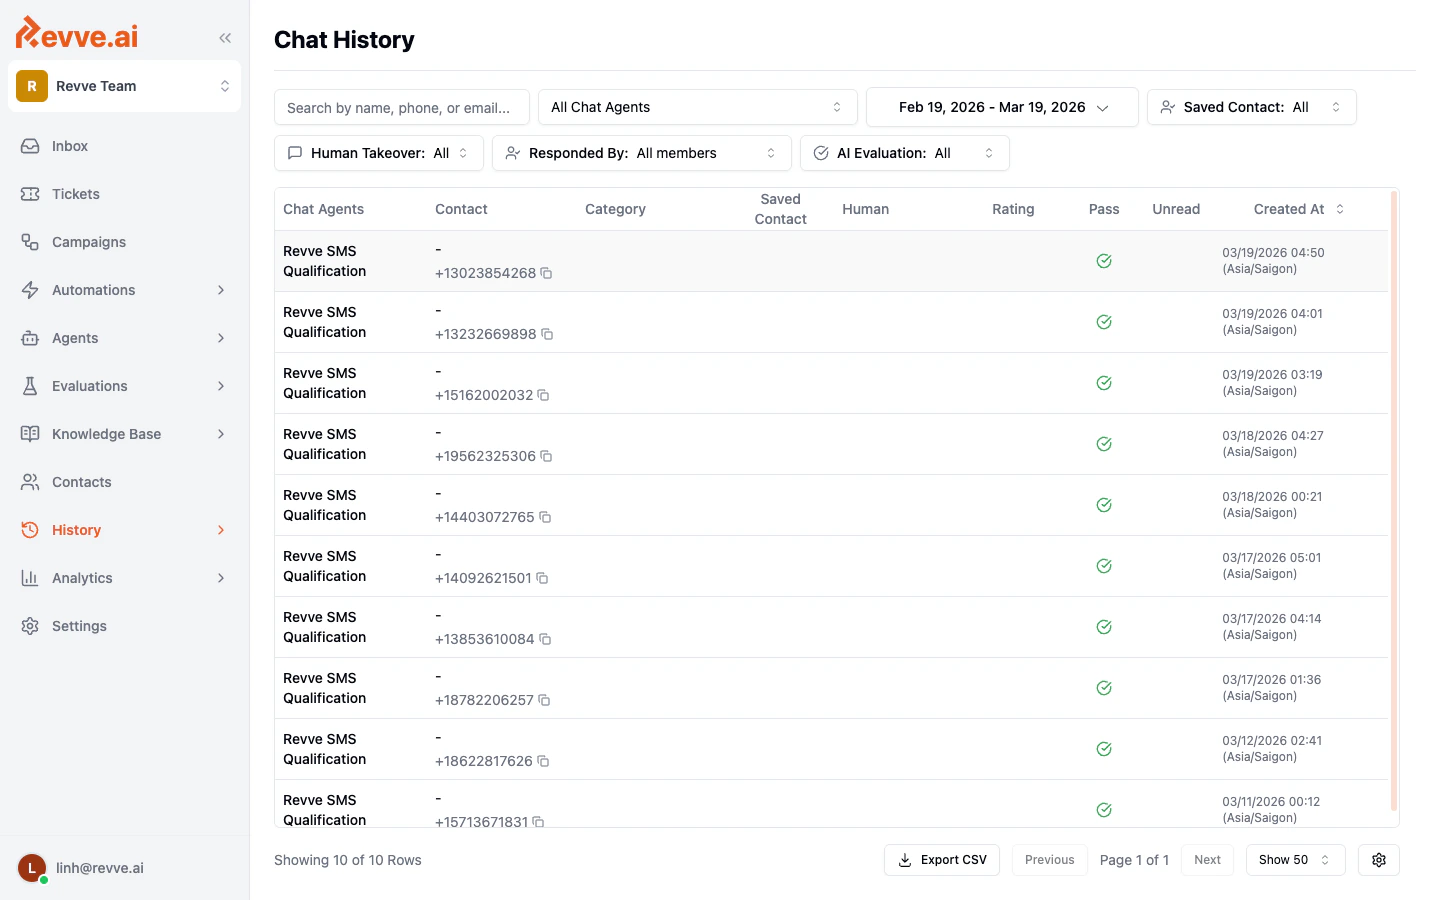Open the Saved Contact filter dropdown
This screenshot has height=900, width=1440.
1251,107
